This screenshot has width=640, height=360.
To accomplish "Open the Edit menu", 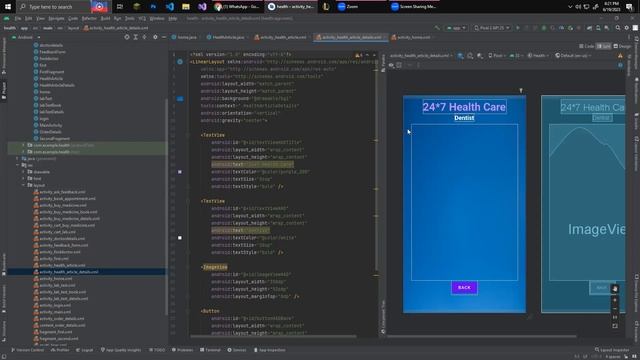I will 28,18.
